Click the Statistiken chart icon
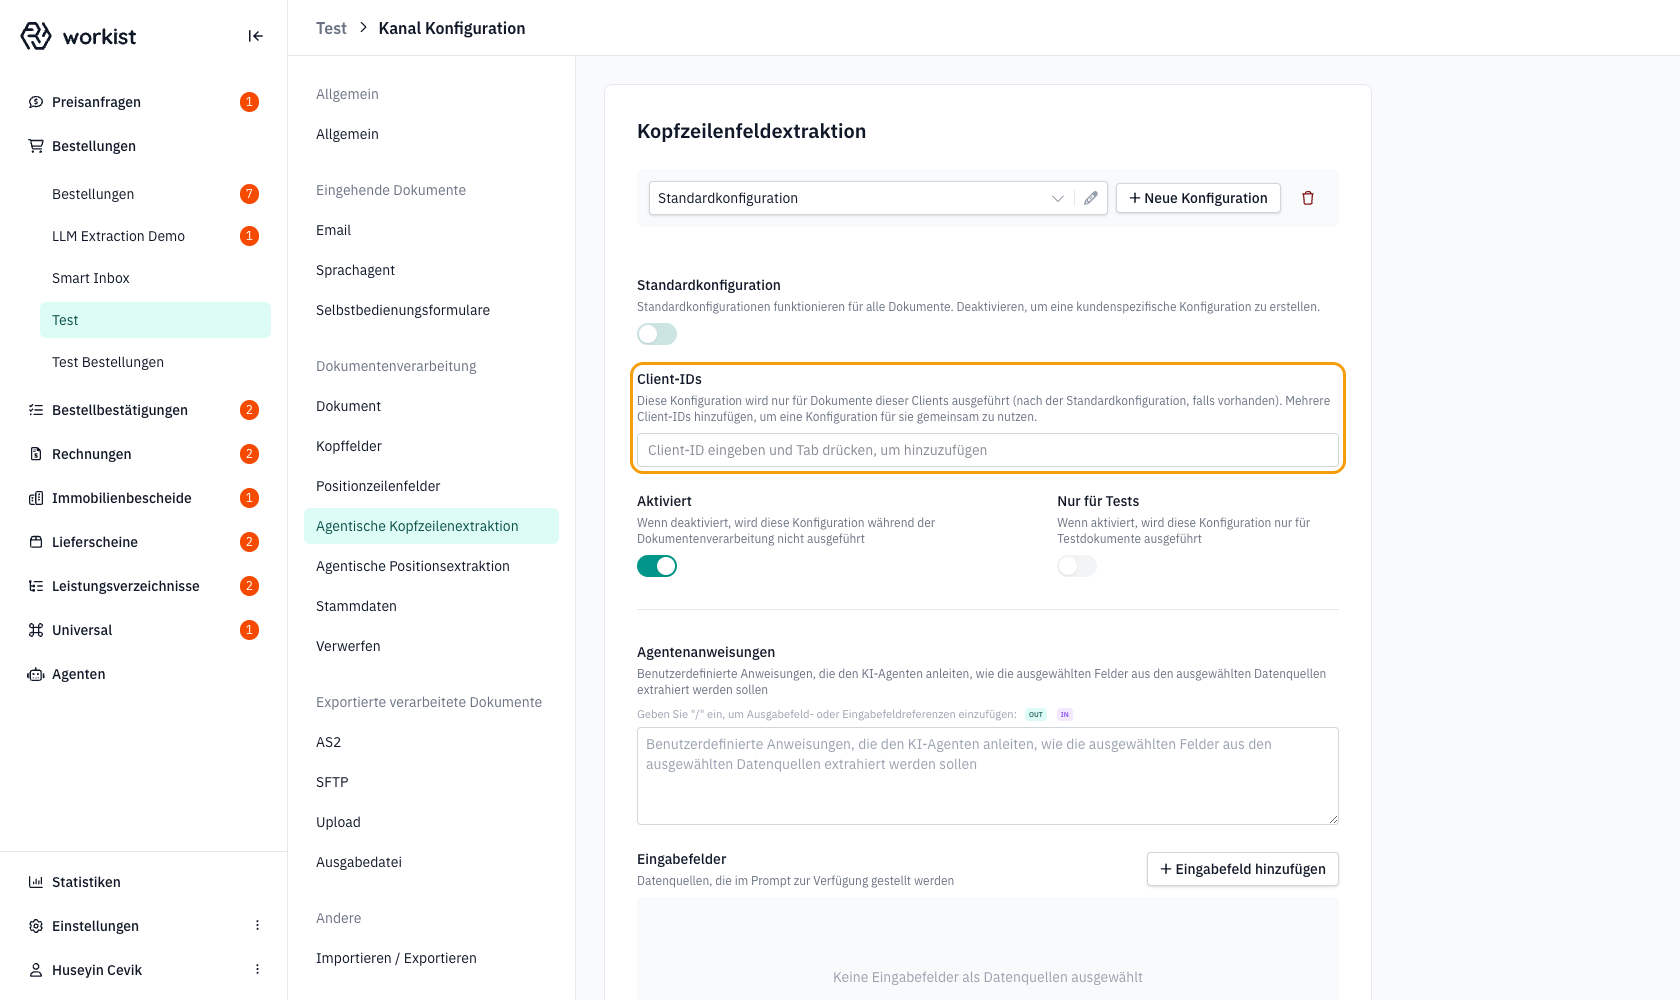The image size is (1680, 1000). coord(36,882)
